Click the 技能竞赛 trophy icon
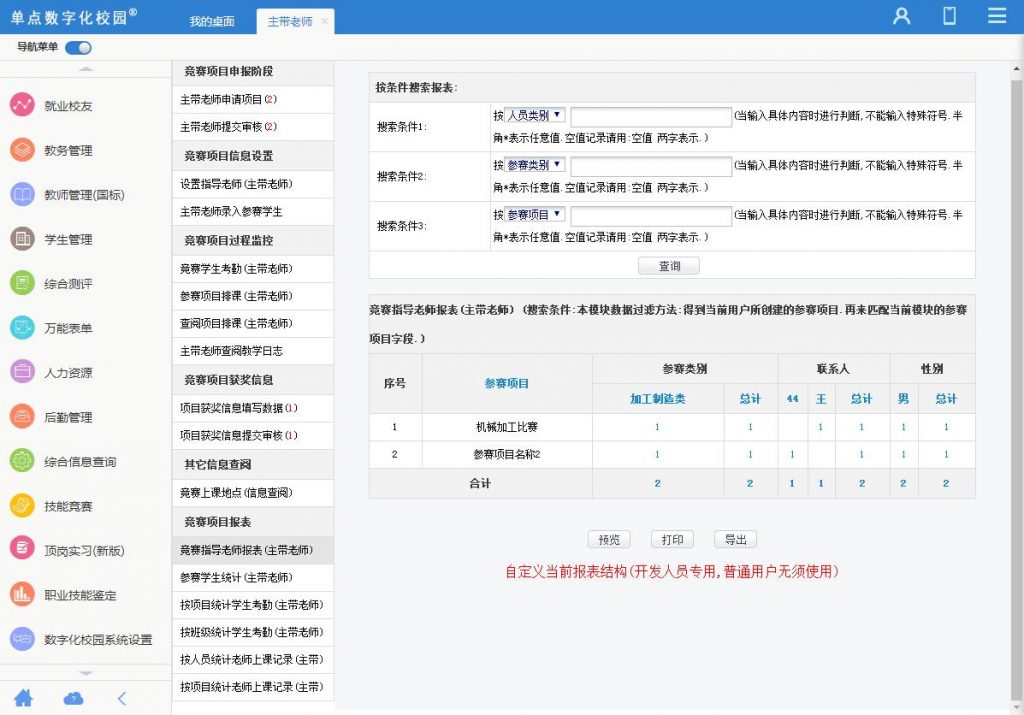Screen dimensions: 1024x715 coord(23,506)
